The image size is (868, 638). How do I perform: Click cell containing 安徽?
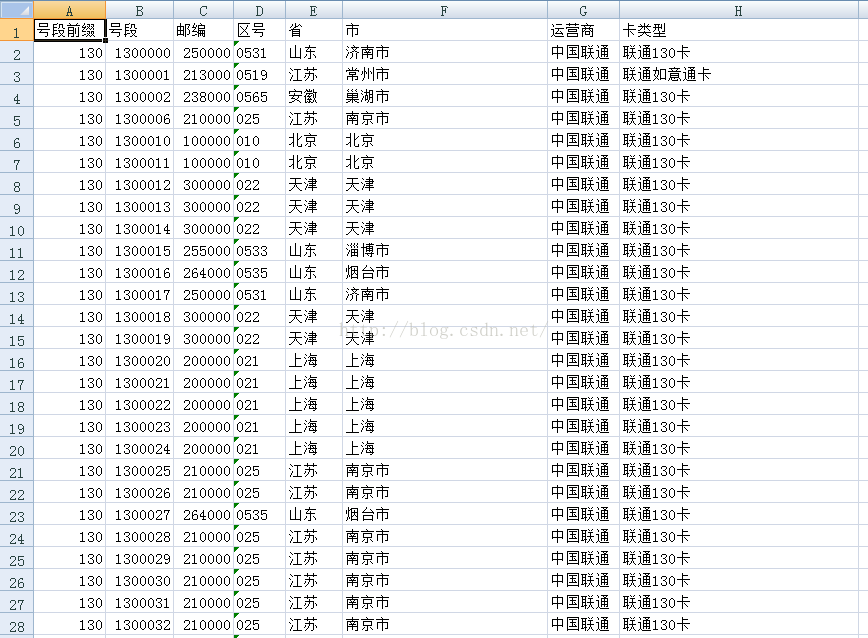[x=314, y=97]
